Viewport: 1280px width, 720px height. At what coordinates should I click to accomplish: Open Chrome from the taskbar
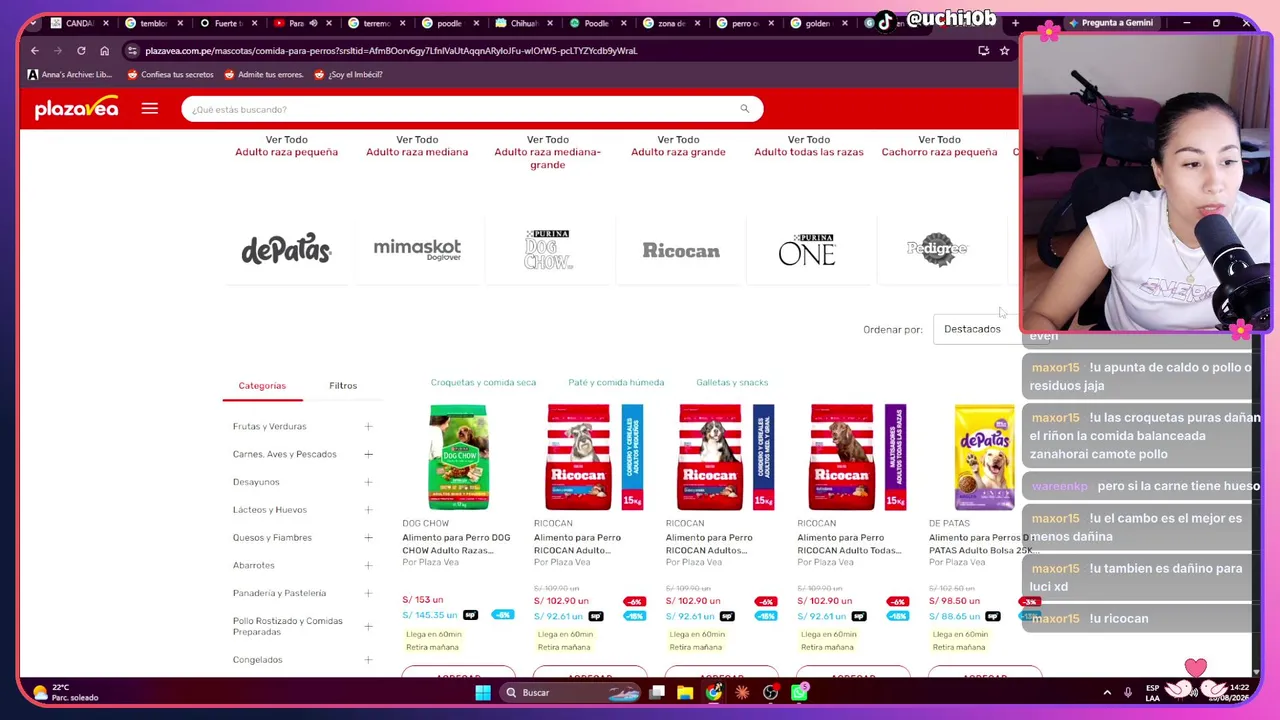click(x=713, y=692)
